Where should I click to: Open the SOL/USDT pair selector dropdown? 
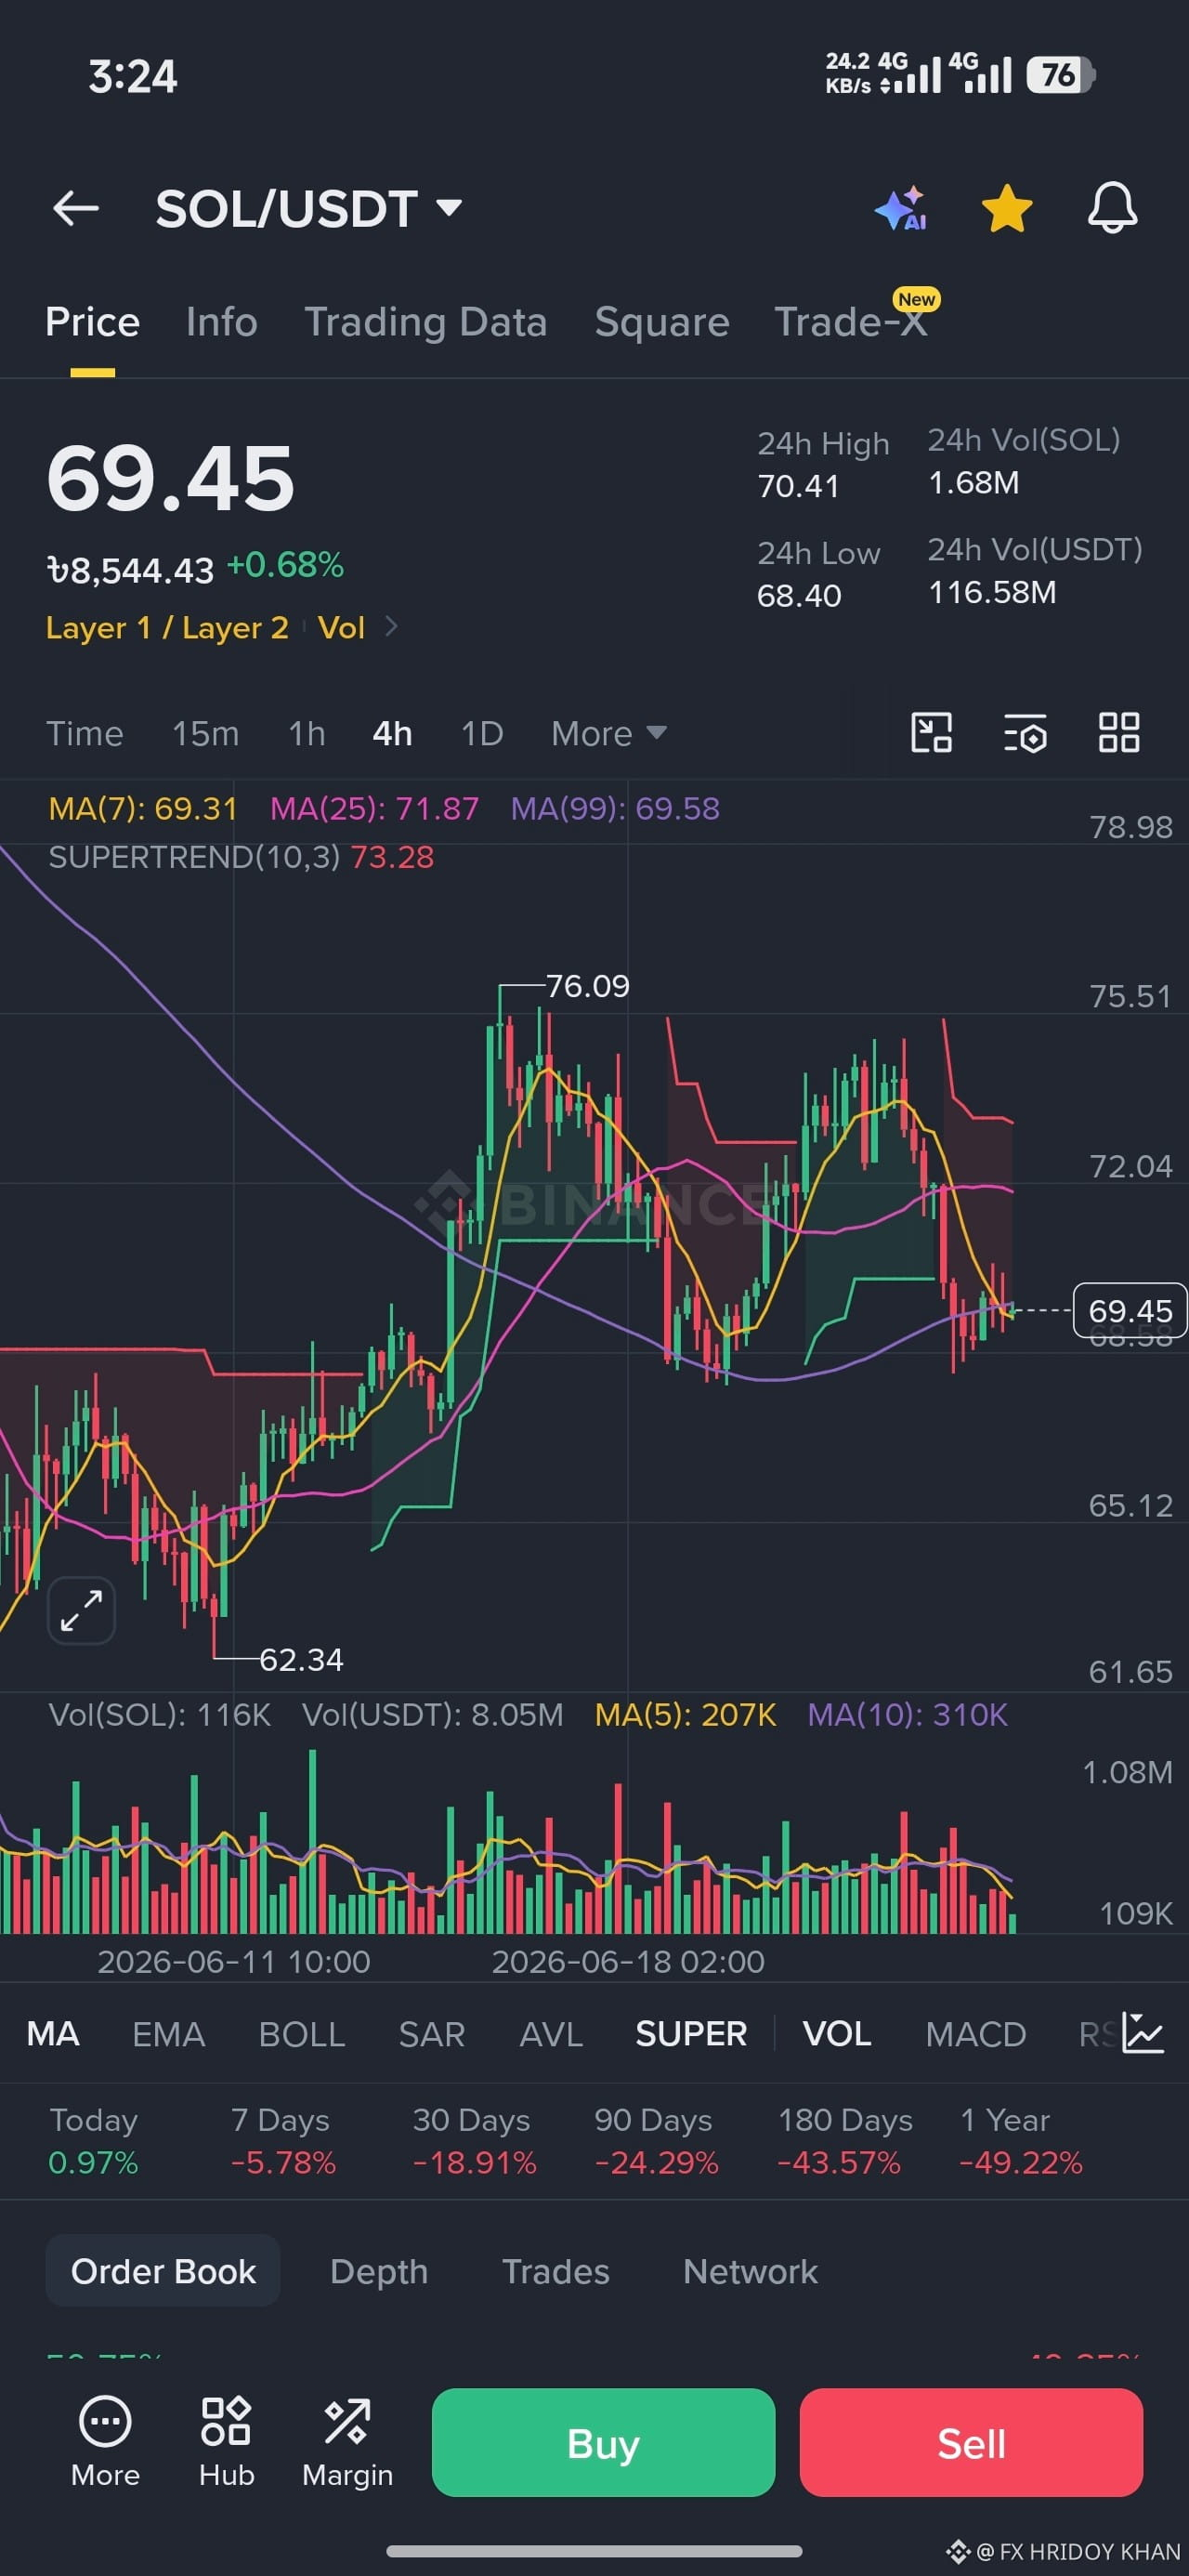tap(309, 209)
